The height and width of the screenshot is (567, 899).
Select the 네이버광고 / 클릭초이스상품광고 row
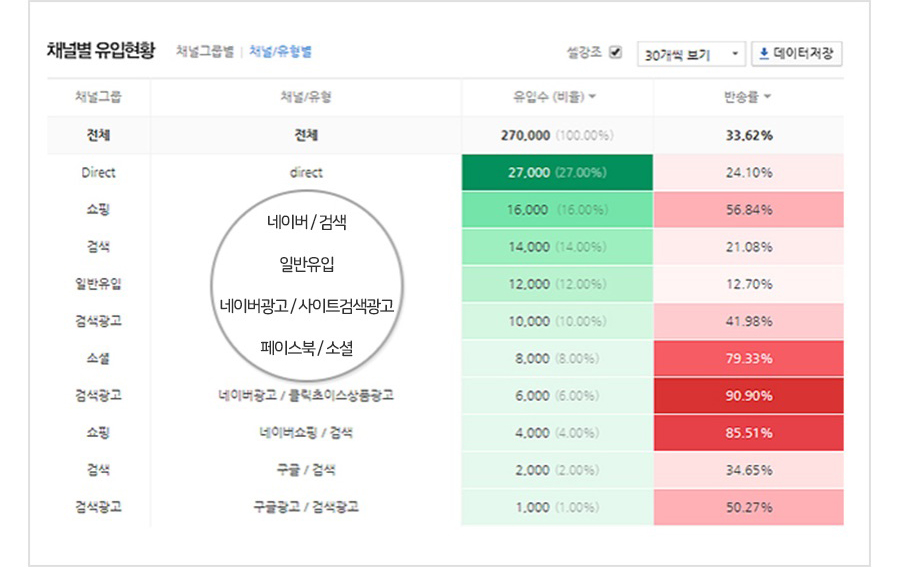click(x=306, y=395)
